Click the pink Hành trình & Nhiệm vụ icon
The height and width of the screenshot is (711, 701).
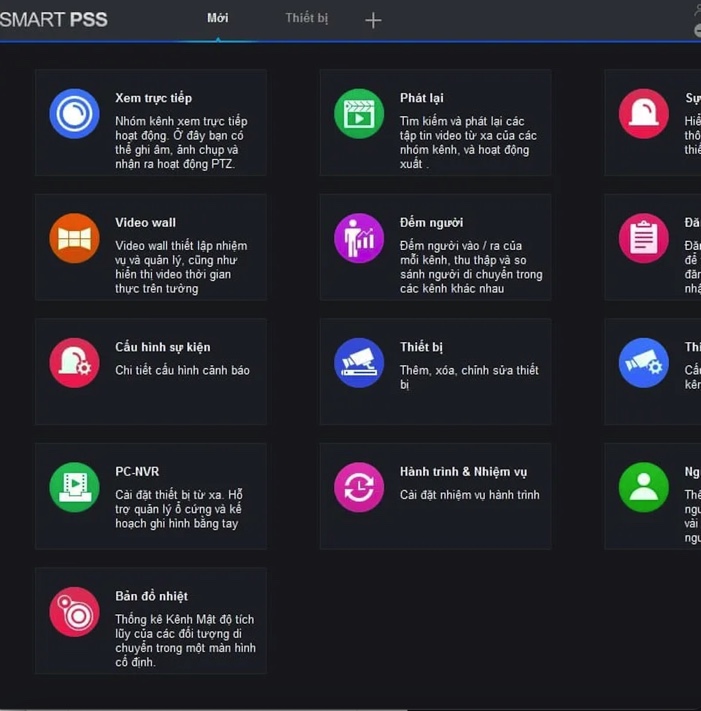[x=359, y=487]
